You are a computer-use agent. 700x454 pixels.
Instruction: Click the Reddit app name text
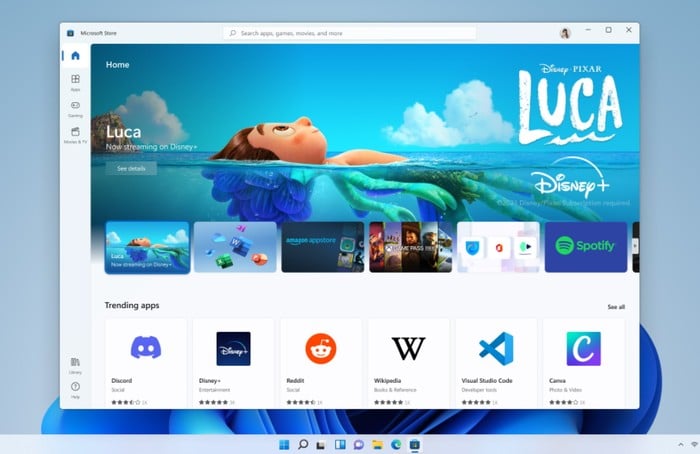click(295, 381)
